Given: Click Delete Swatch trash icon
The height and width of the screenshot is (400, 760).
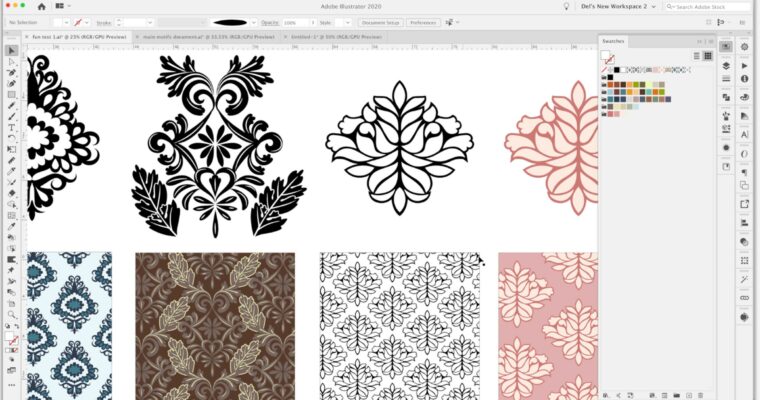Looking at the screenshot, I should [x=701, y=396].
